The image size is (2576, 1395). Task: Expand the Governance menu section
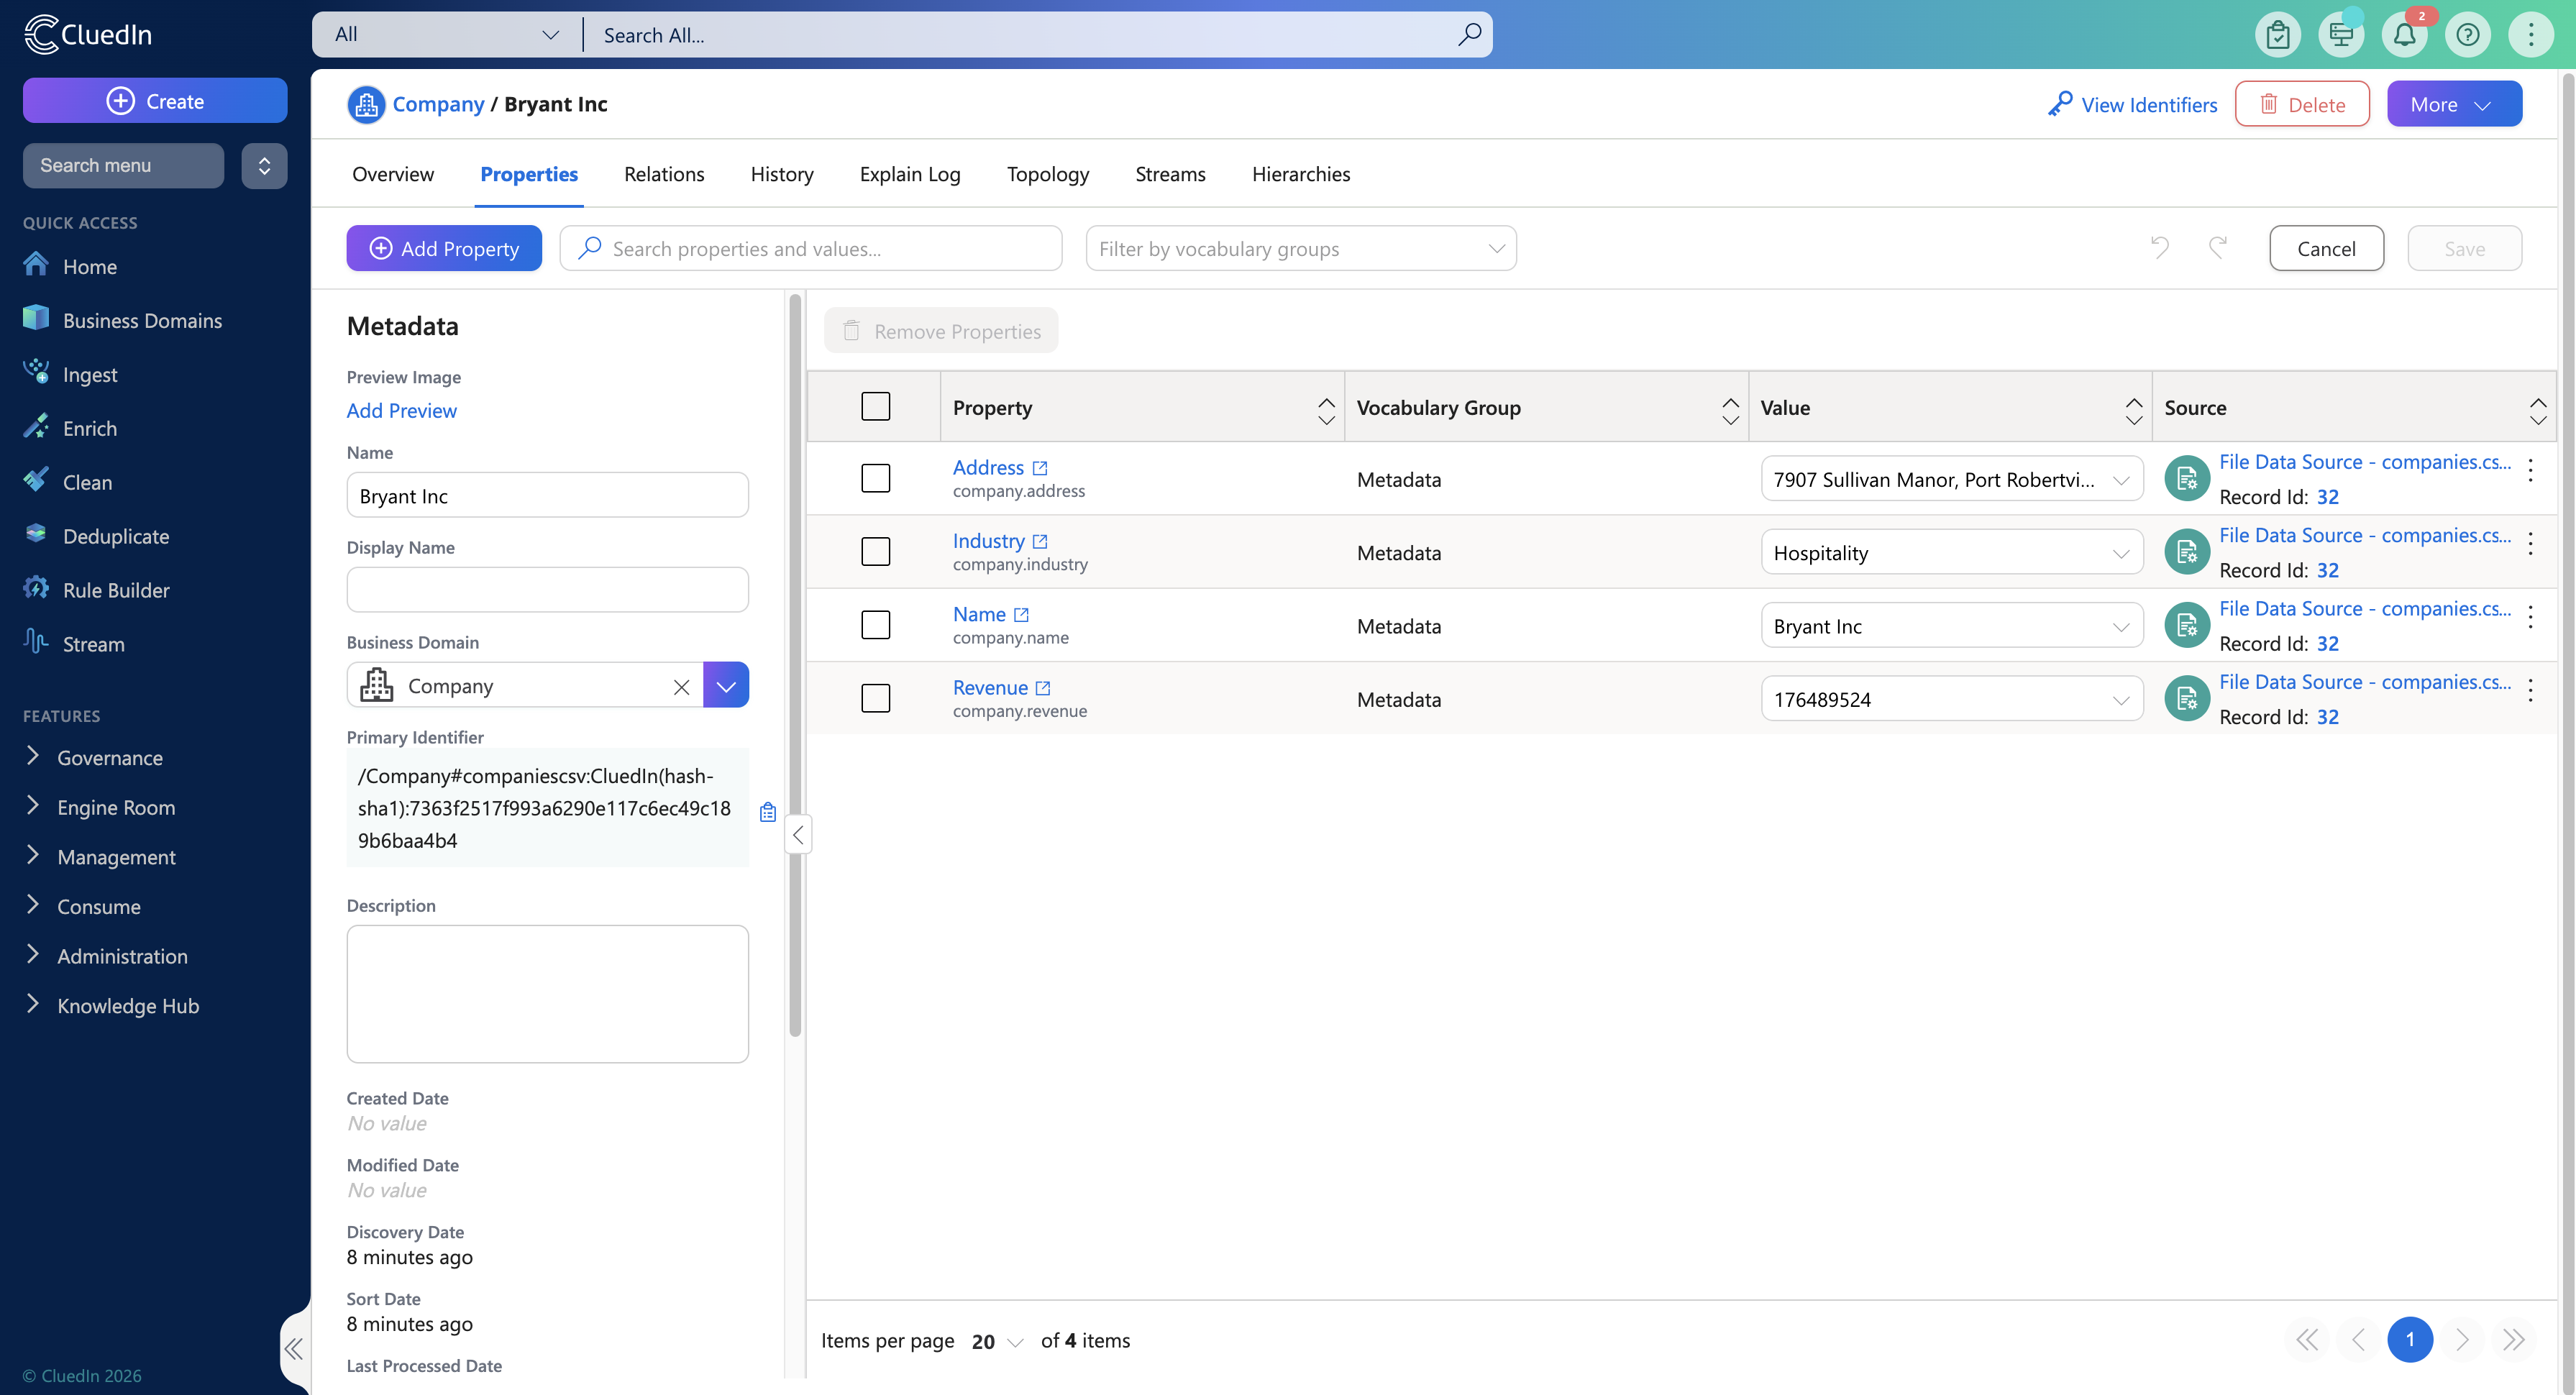tap(109, 757)
